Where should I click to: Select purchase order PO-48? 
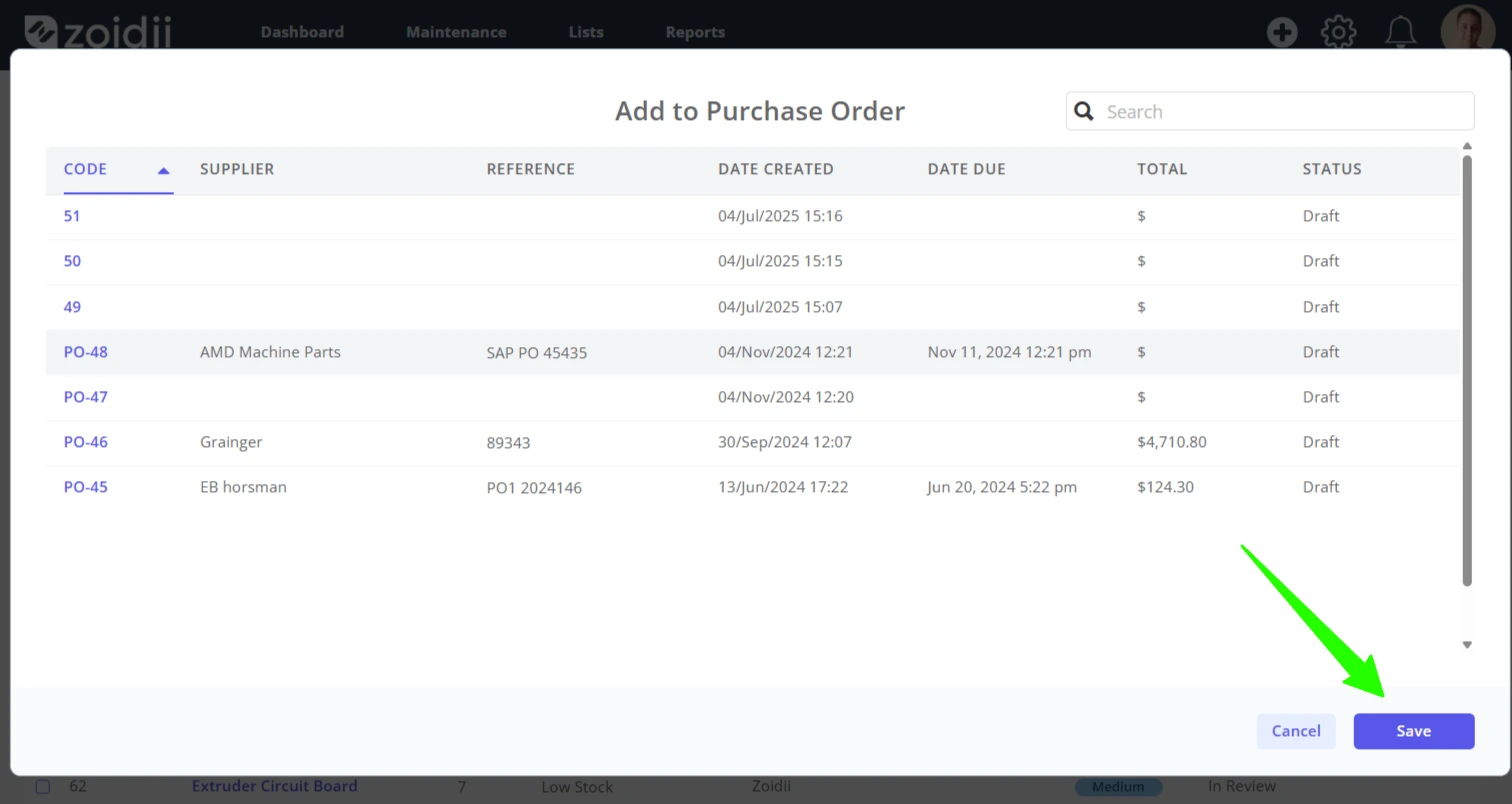pos(86,352)
